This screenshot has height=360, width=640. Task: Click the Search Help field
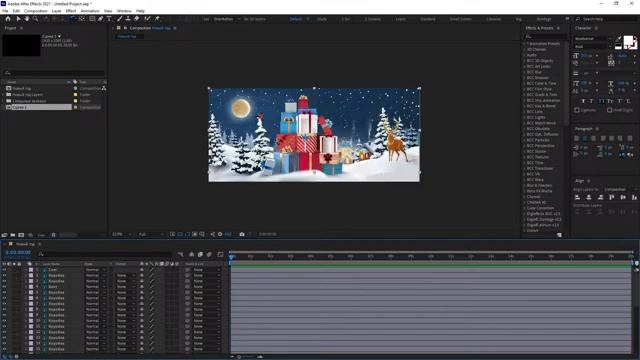(607, 19)
